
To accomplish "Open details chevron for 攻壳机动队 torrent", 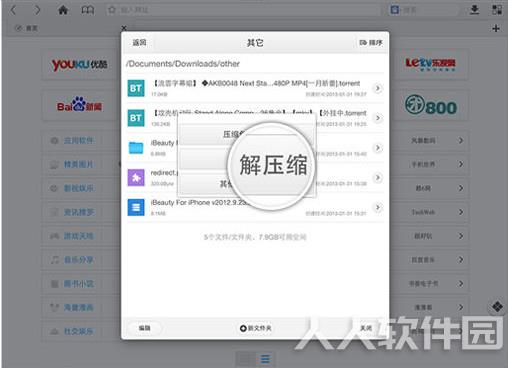I will [x=377, y=118].
